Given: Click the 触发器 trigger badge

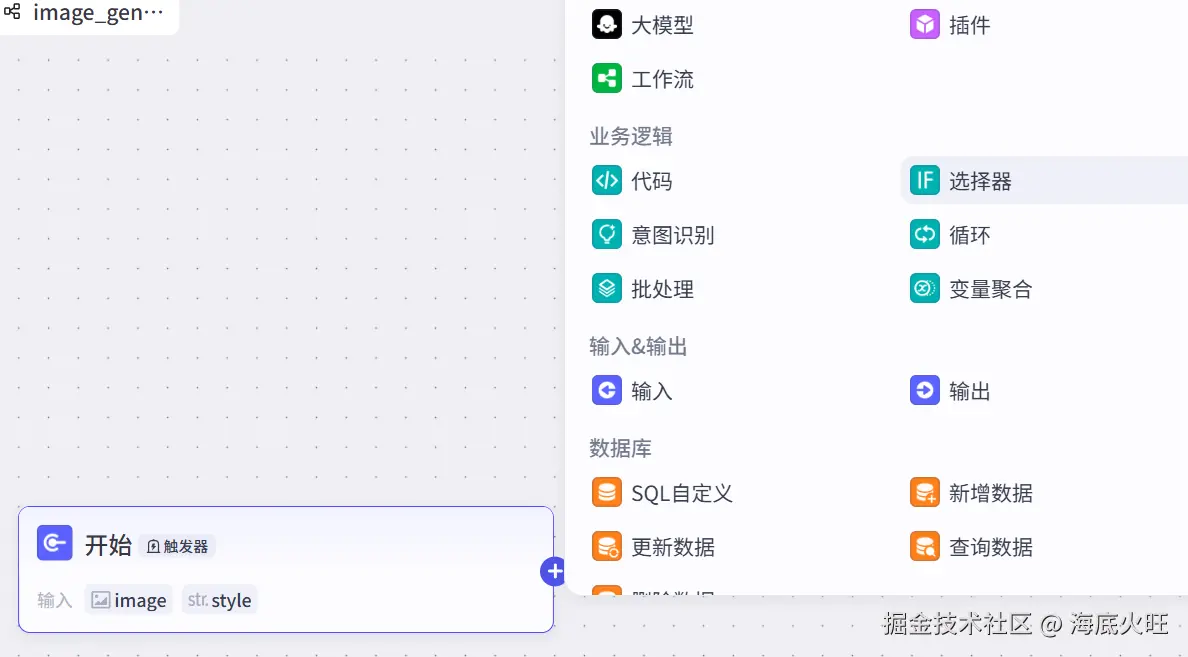Looking at the screenshot, I should (177, 546).
